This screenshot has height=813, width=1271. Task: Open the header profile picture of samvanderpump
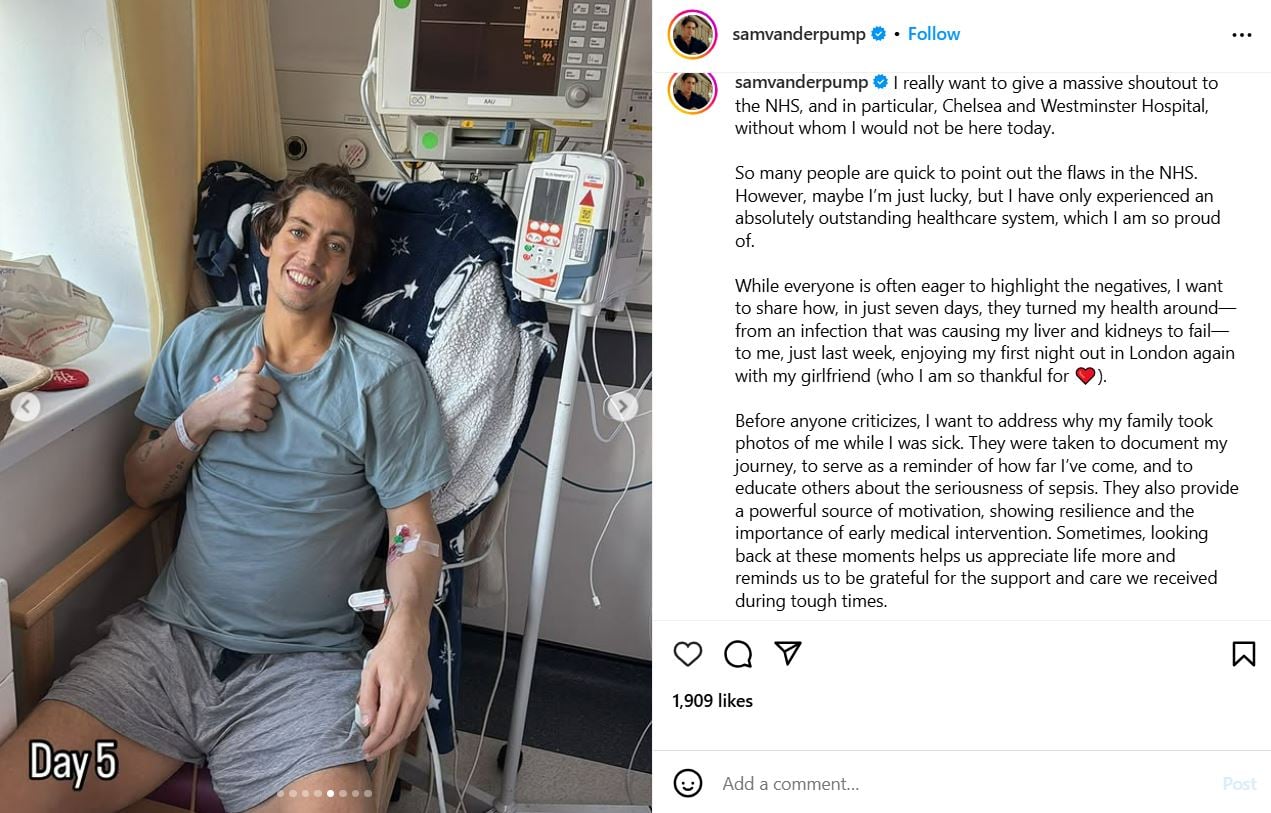click(x=692, y=35)
